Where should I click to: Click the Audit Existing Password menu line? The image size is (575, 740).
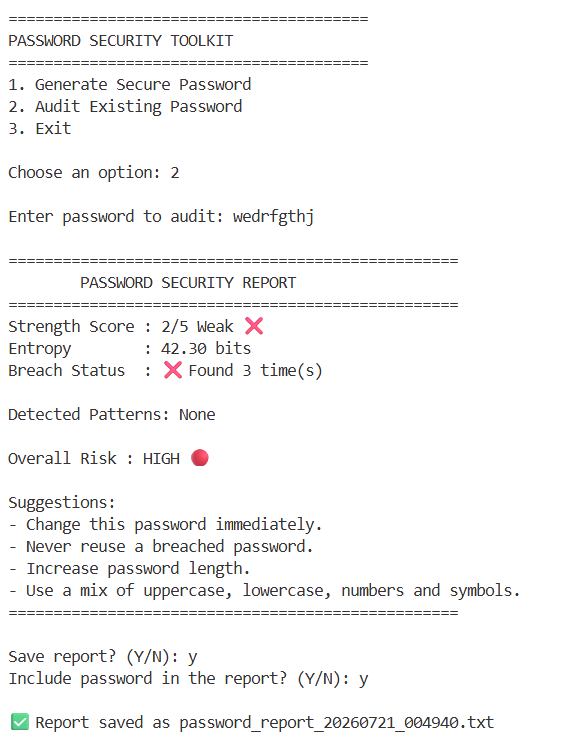125,107
